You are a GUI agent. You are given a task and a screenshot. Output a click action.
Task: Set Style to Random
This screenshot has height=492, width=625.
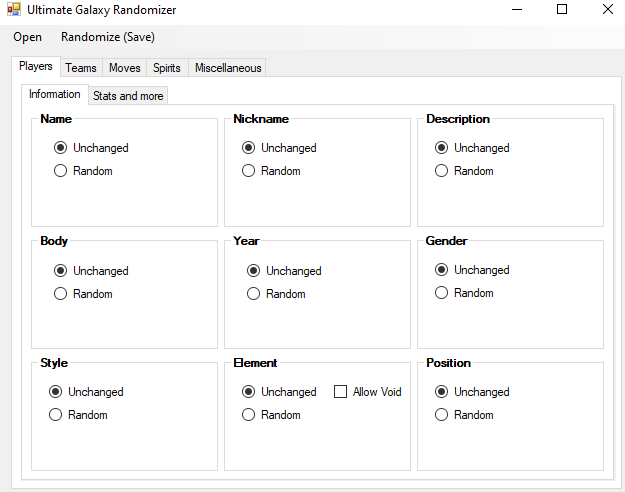(56, 415)
